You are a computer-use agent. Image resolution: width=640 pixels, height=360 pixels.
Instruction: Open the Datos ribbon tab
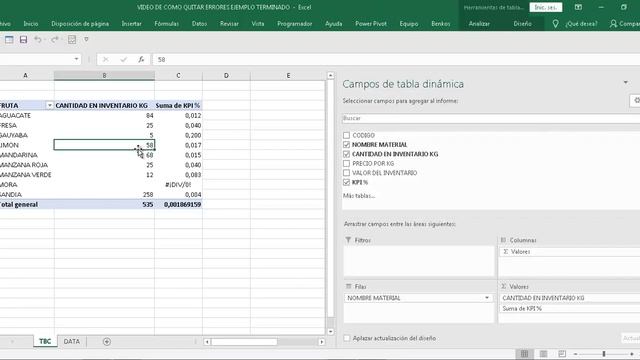(x=199, y=24)
